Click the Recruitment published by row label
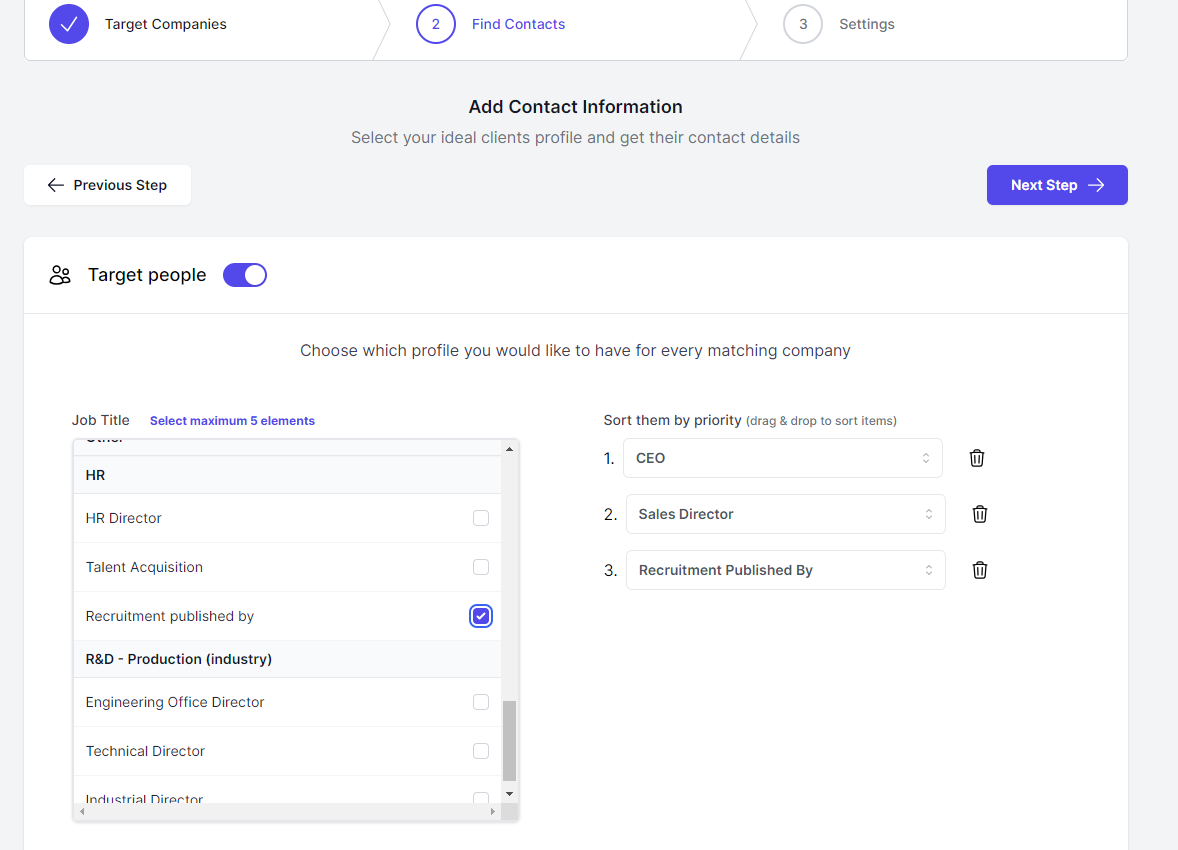 (x=170, y=616)
